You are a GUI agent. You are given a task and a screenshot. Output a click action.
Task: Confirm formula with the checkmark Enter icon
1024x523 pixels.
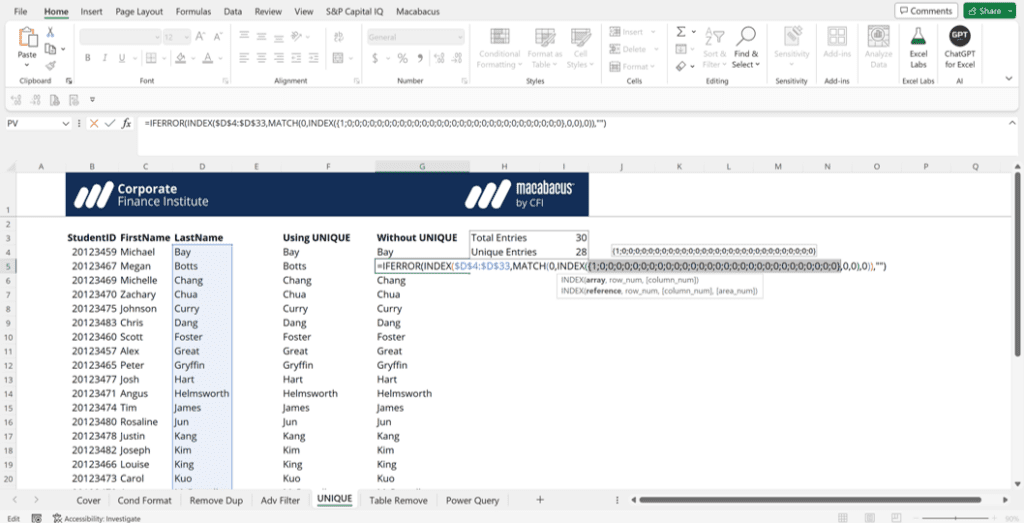(110, 123)
